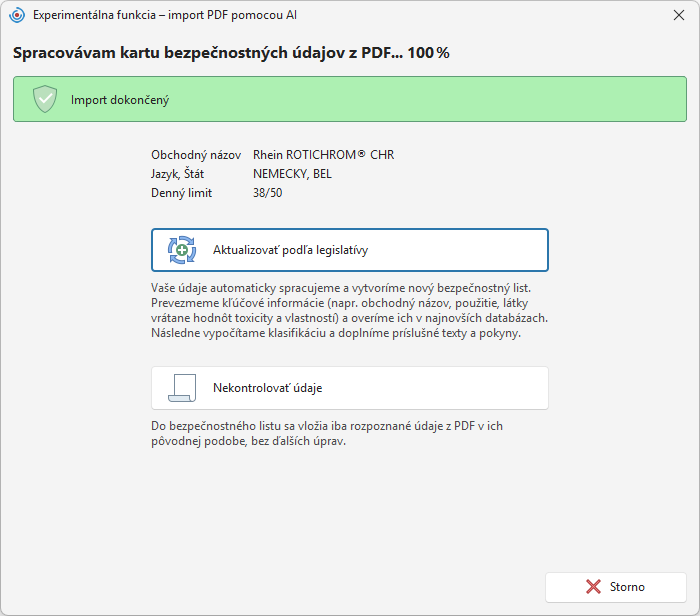Screen dimensions: 700x616
Task: Click the daily limit value '38/50'
Action: coord(267,193)
